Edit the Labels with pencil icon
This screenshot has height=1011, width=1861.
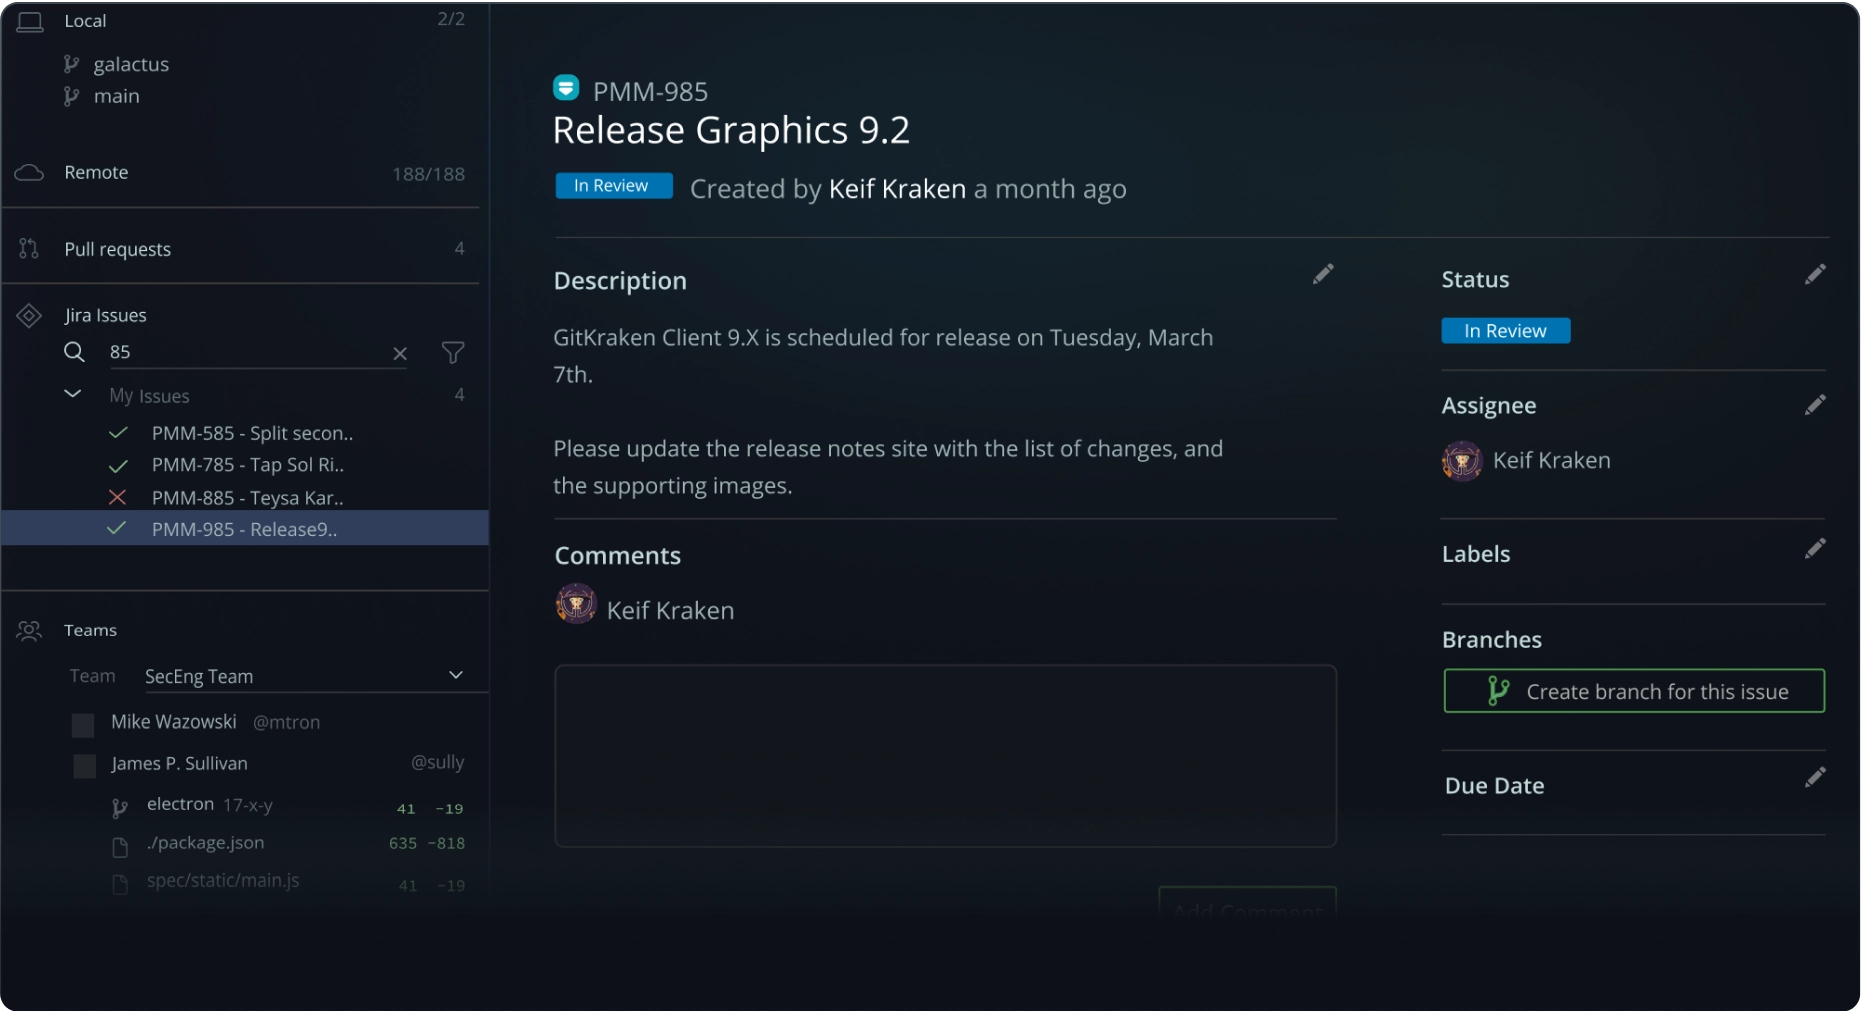pyautogui.click(x=1815, y=548)
